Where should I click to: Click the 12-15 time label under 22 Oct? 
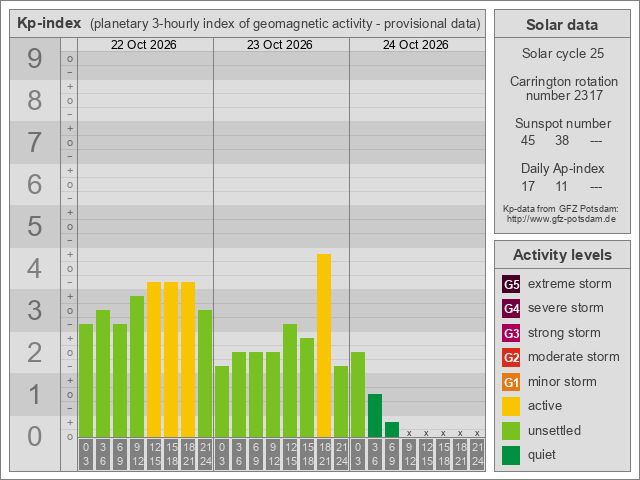tap(154, 454)
